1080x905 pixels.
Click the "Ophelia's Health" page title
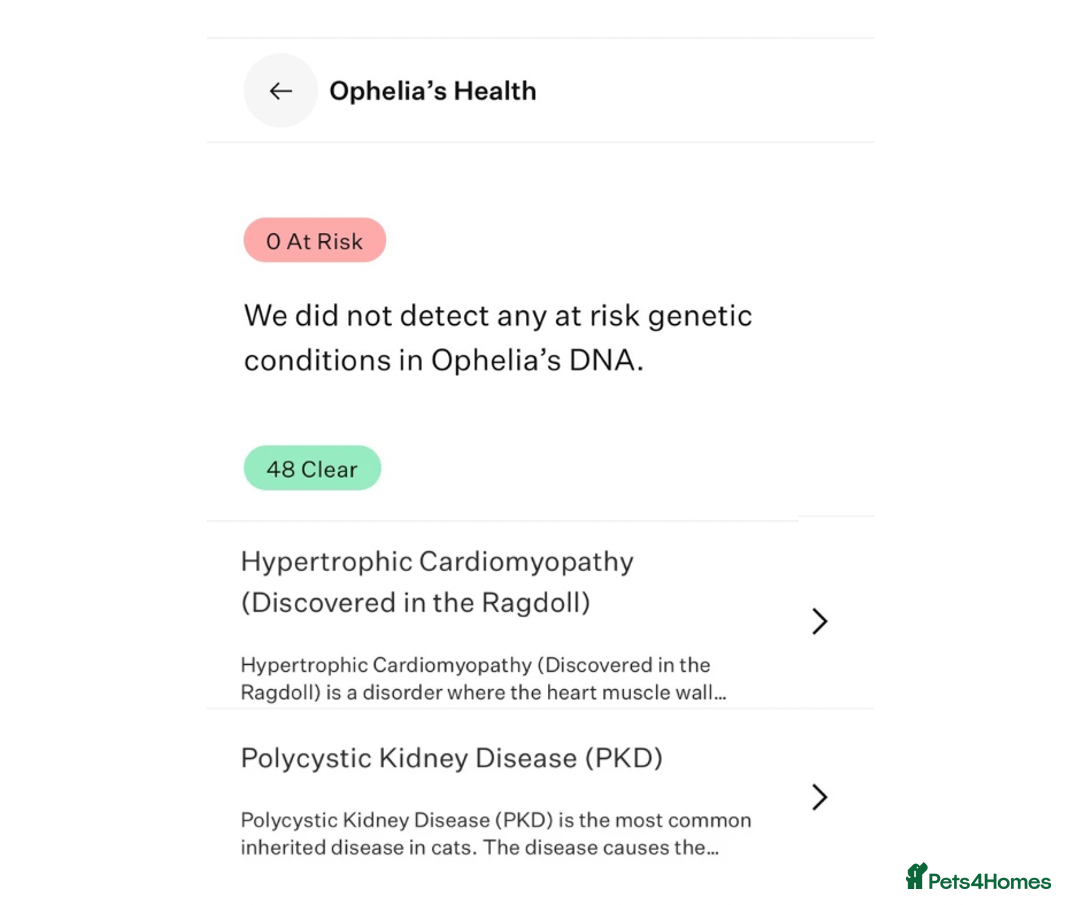(432, 91)
